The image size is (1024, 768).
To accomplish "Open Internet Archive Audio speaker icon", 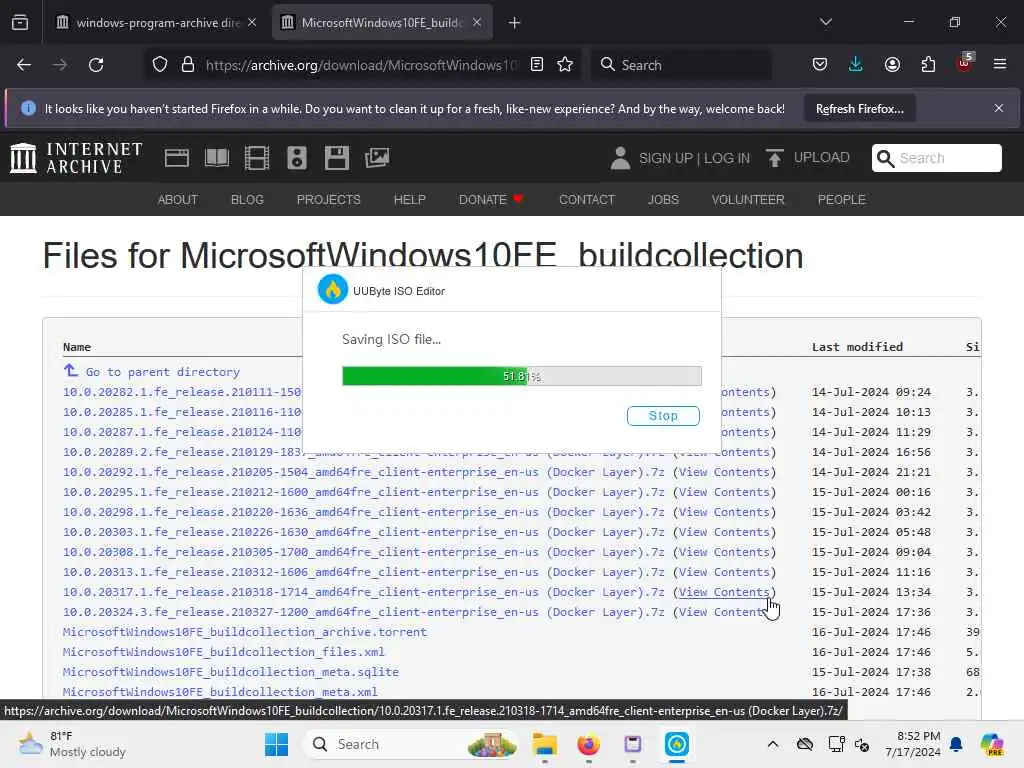I will tap(296, 158).
